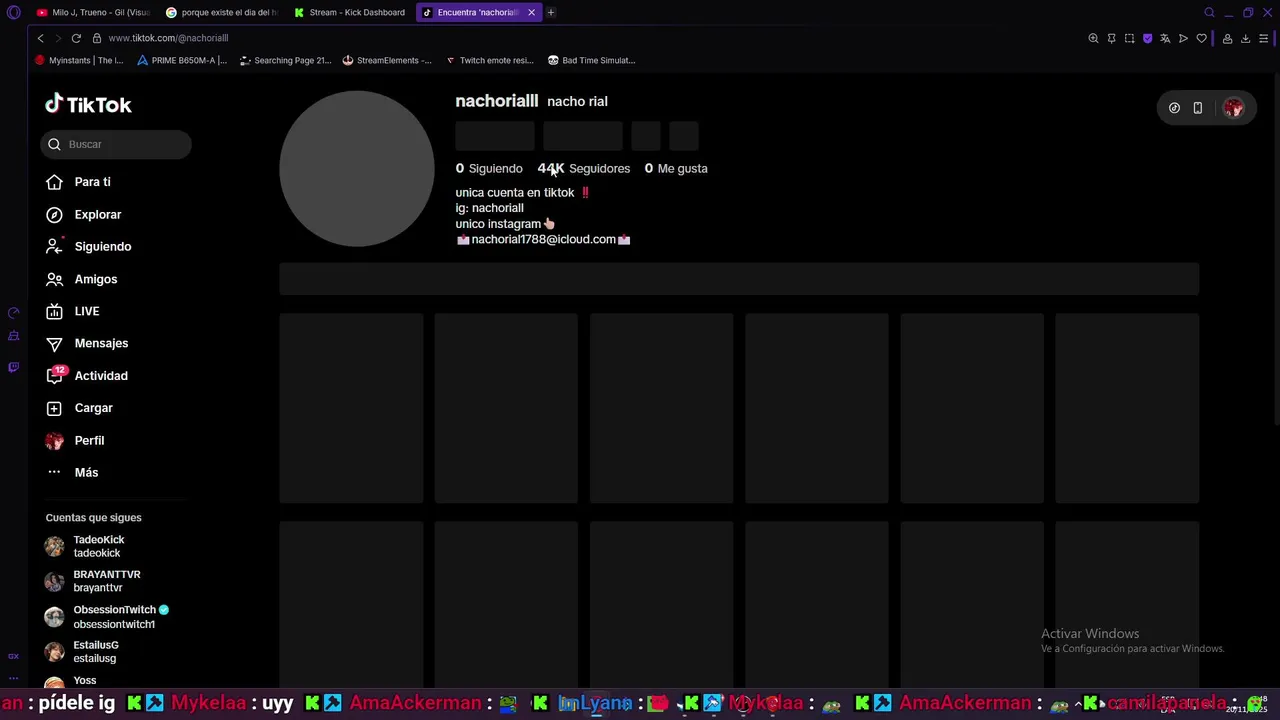The image size is (1280, 720).
Task: Click the nachoriall username heading
Action: [x=497, y=101]
